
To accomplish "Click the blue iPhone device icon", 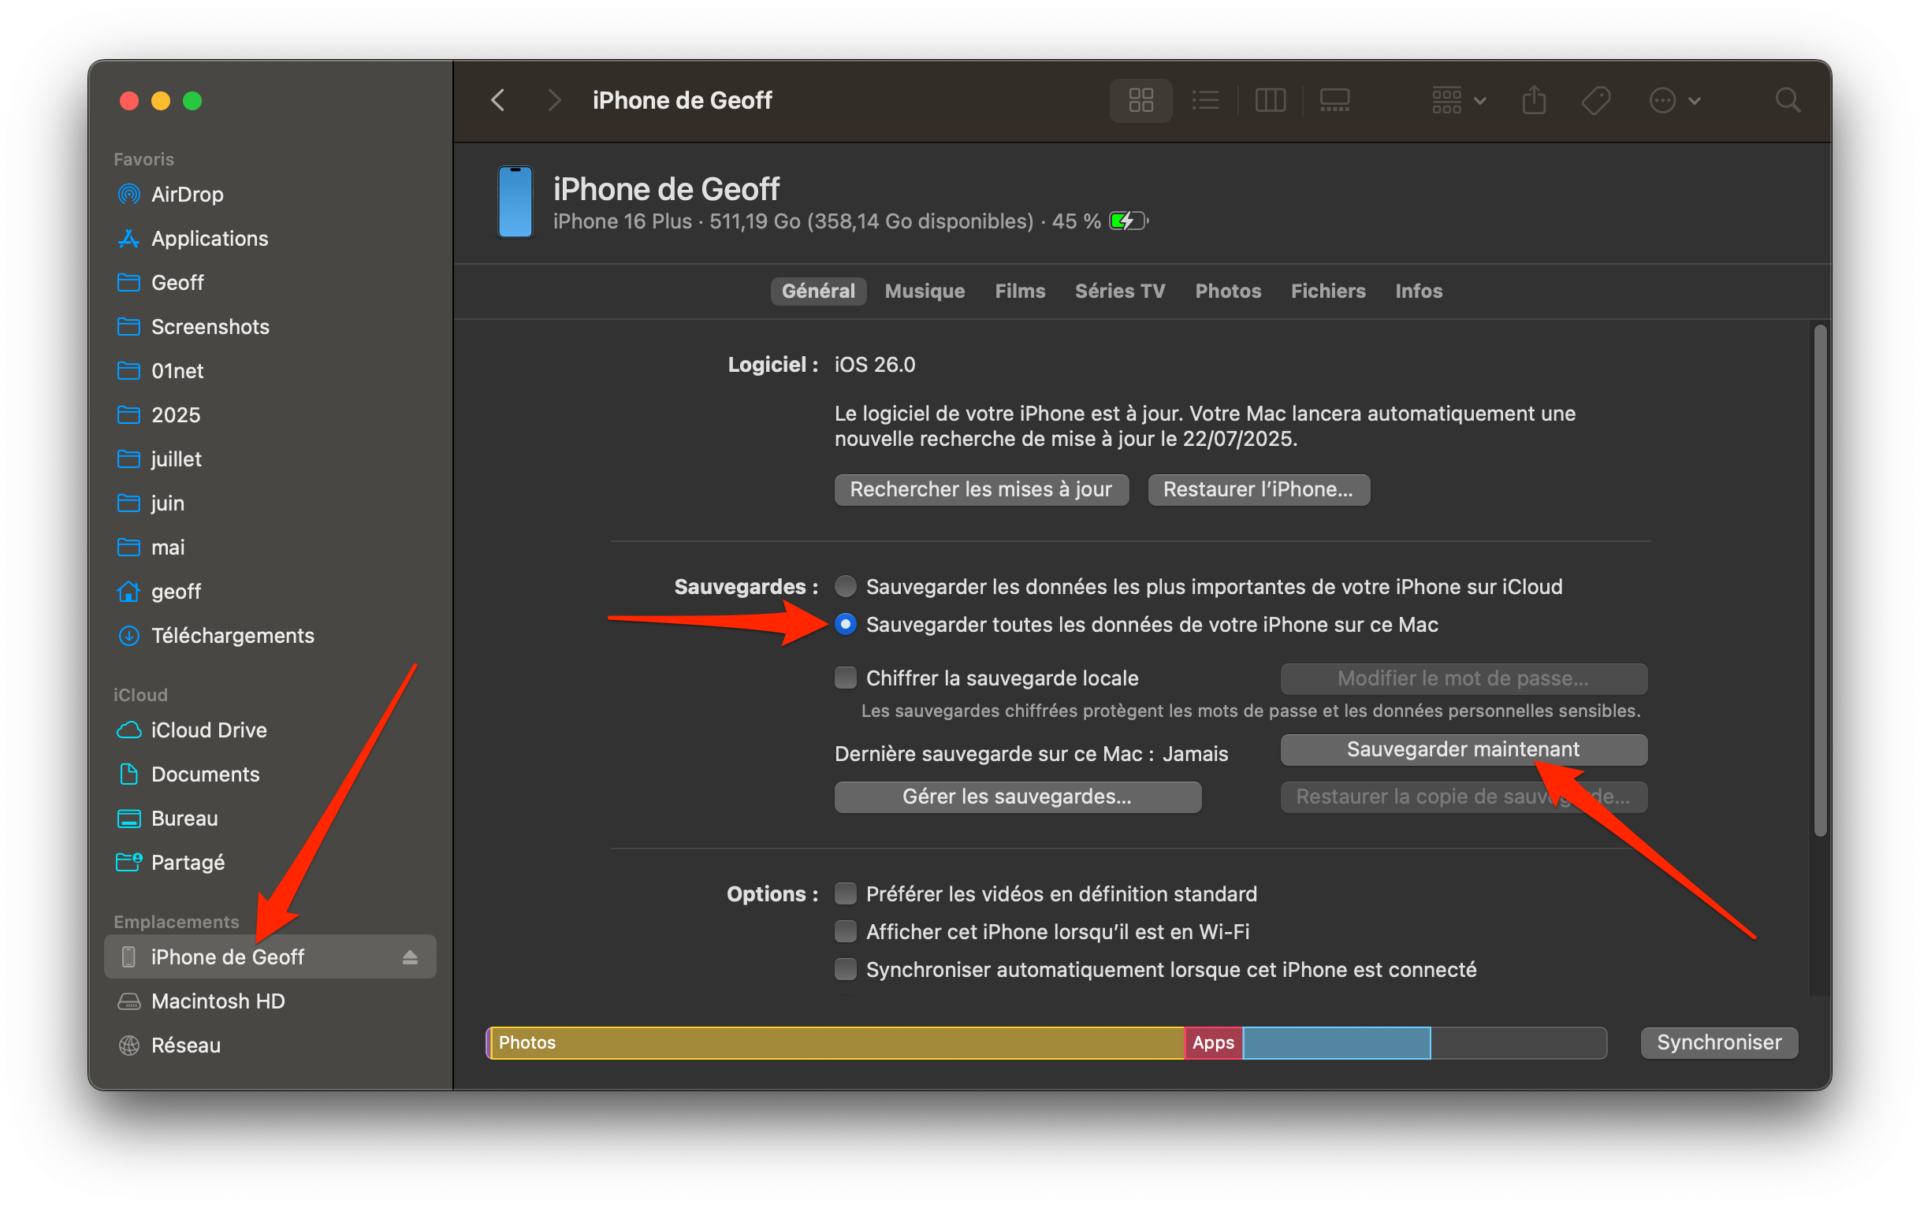I will click(516, 202).
